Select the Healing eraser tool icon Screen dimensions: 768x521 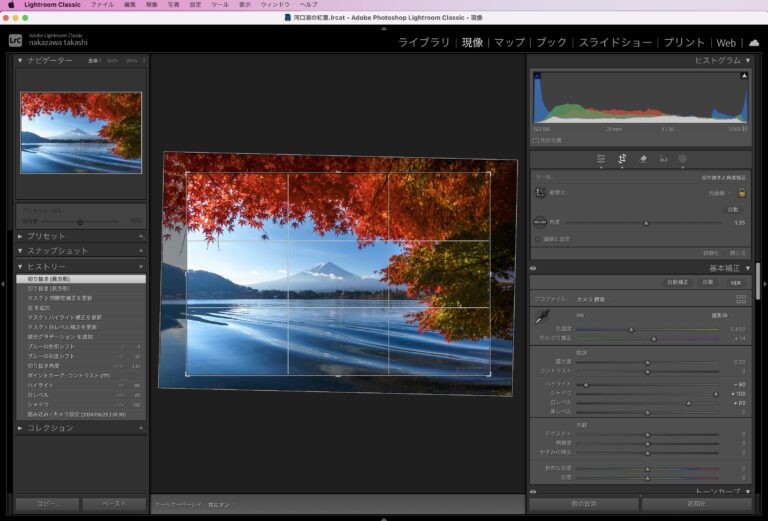pos(643,158)
